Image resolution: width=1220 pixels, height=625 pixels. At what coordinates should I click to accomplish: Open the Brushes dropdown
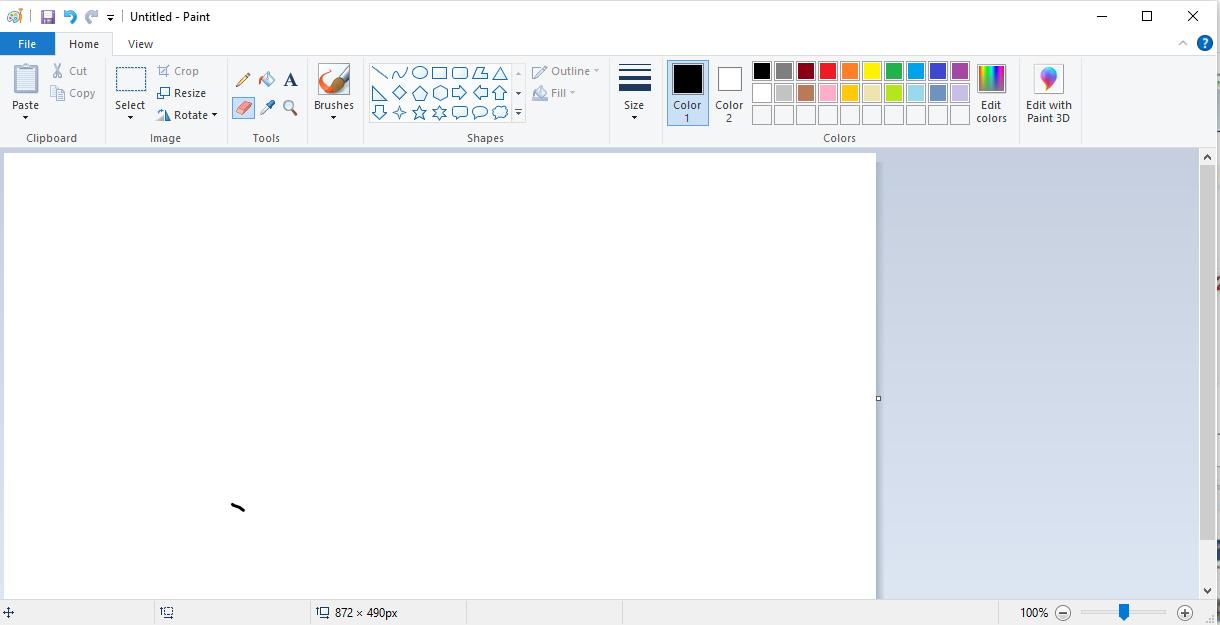pyautogui.click(x=333, y=92)
